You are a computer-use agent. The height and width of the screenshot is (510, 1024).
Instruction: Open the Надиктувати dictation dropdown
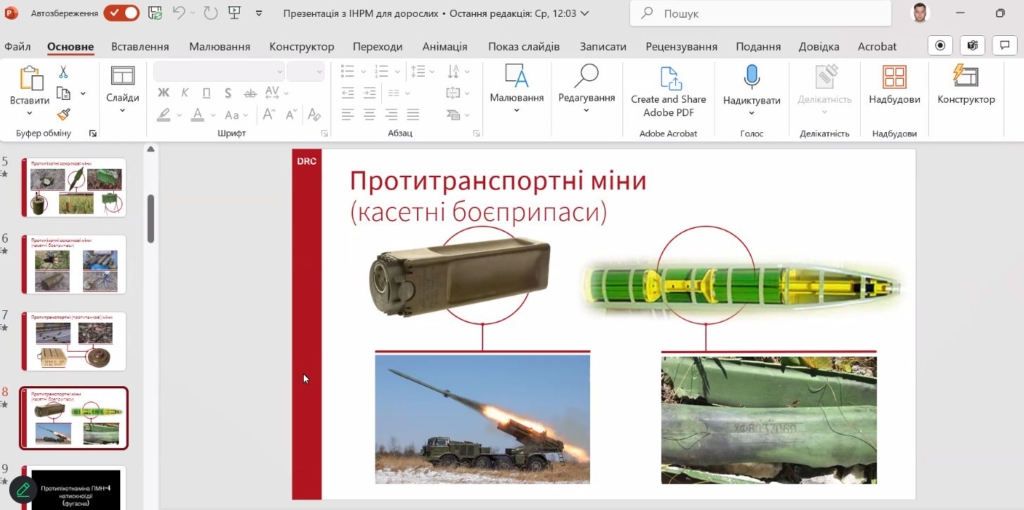pos(752,112)
